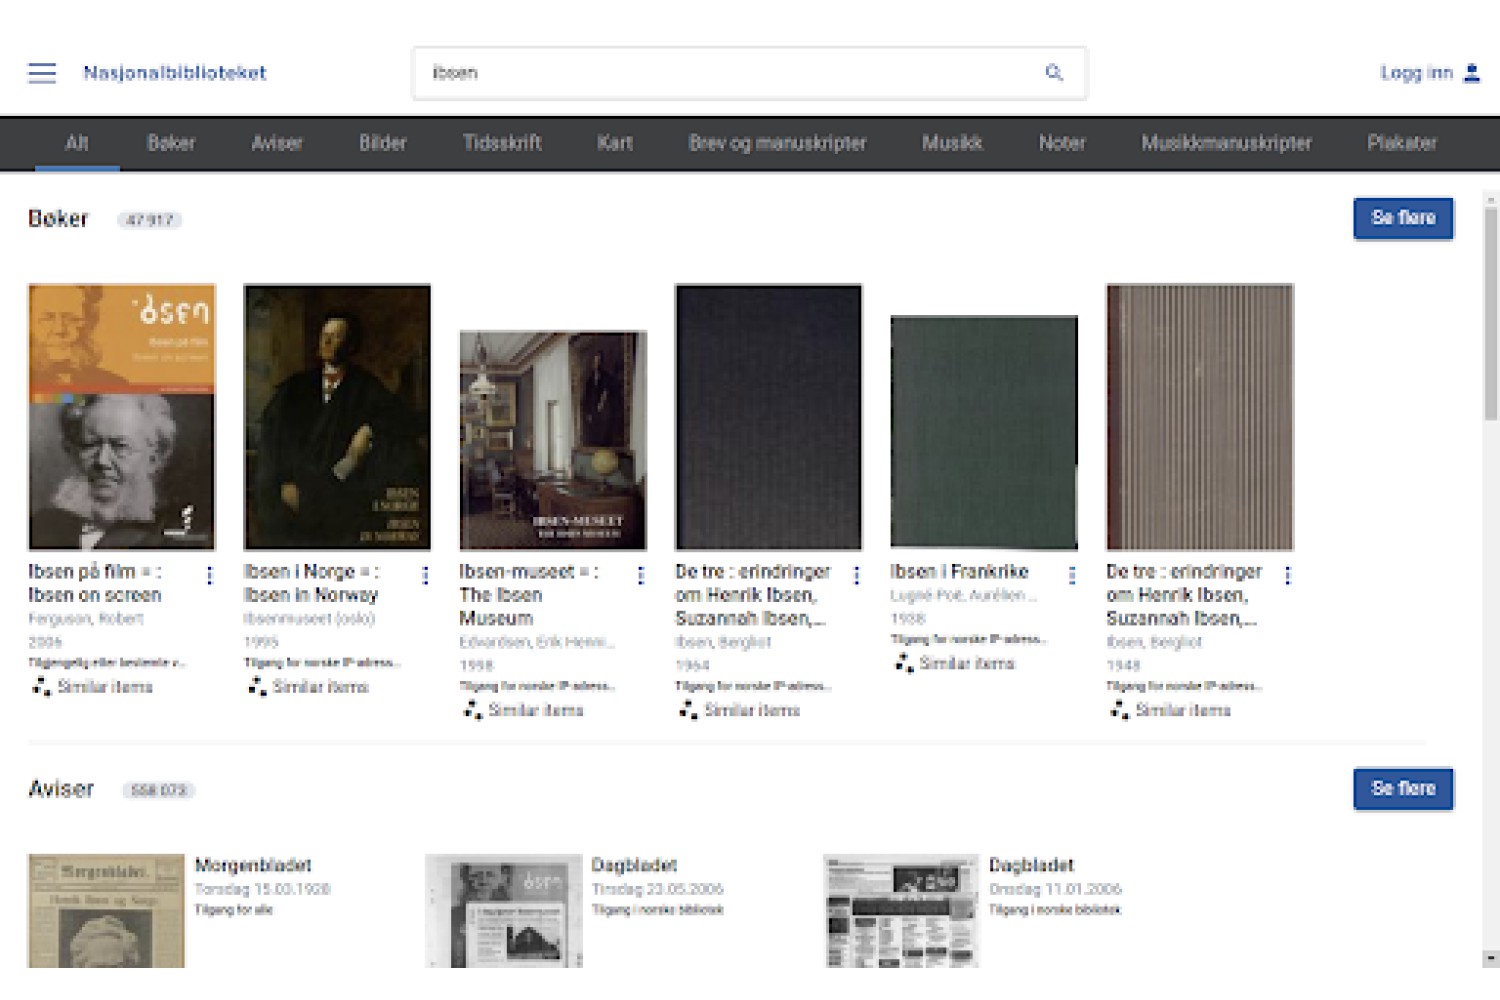
Task: Click Similar items icon under De tre 1964
Action: click(x=688, y=710)
